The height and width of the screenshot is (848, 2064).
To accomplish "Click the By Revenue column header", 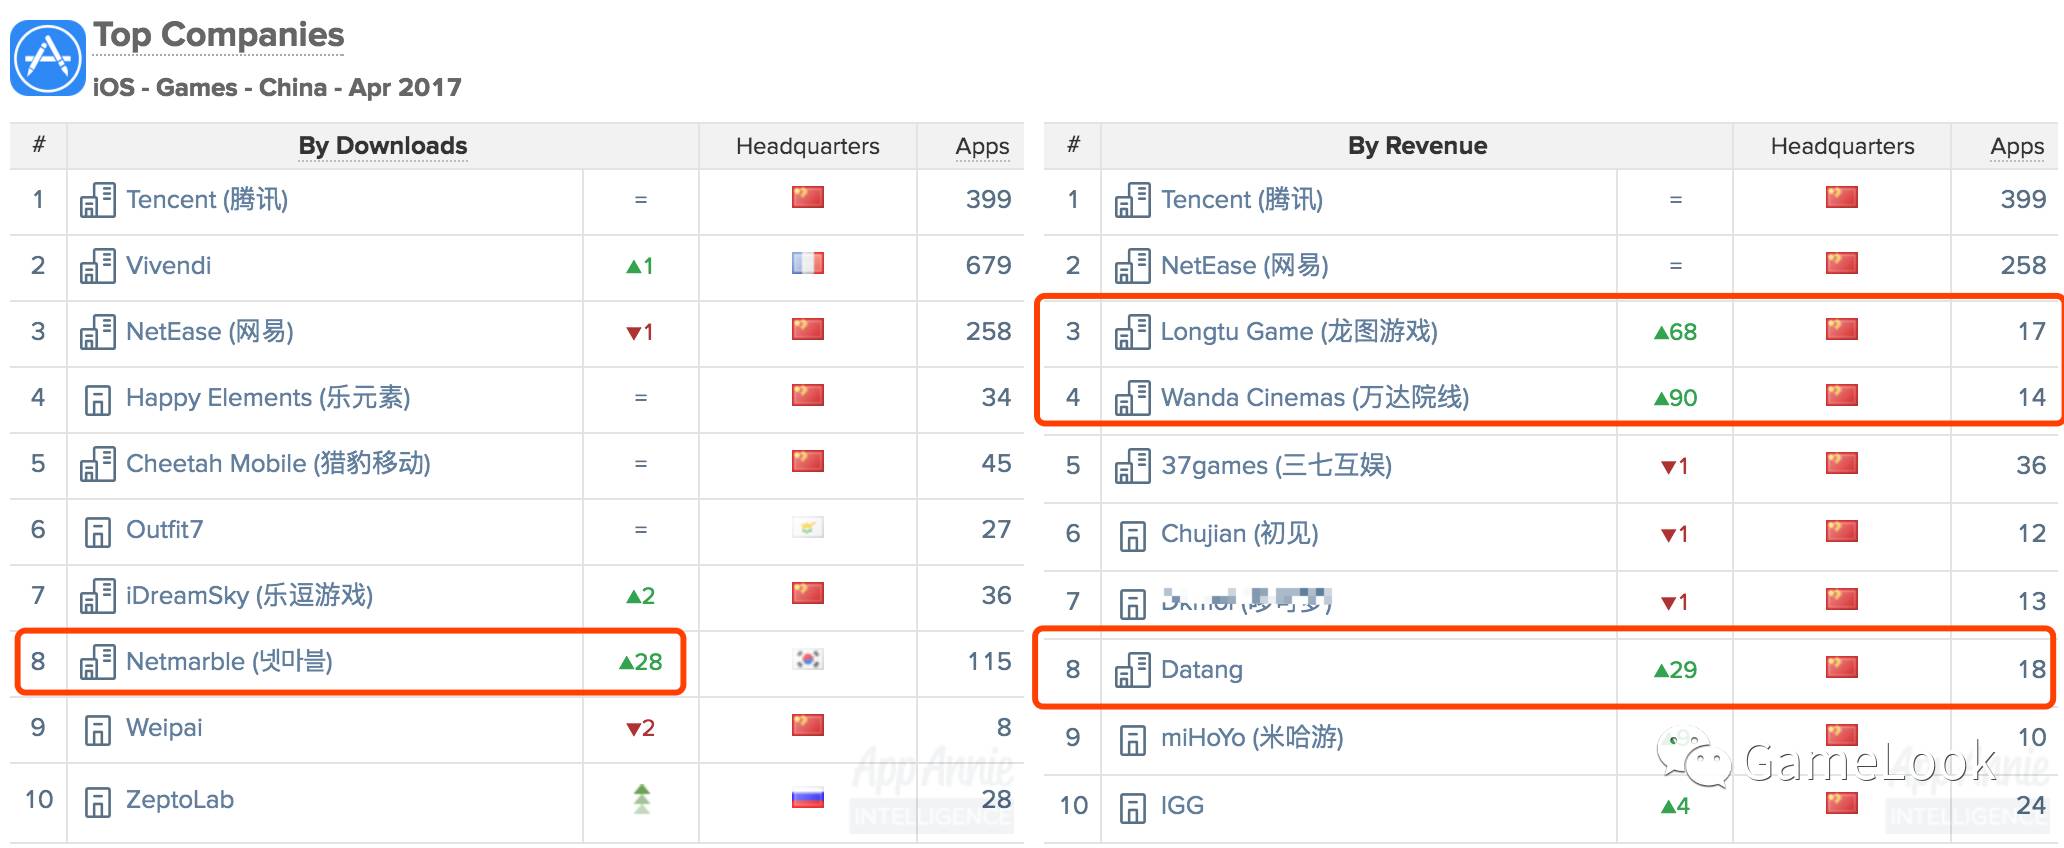I will [1417, 146].
